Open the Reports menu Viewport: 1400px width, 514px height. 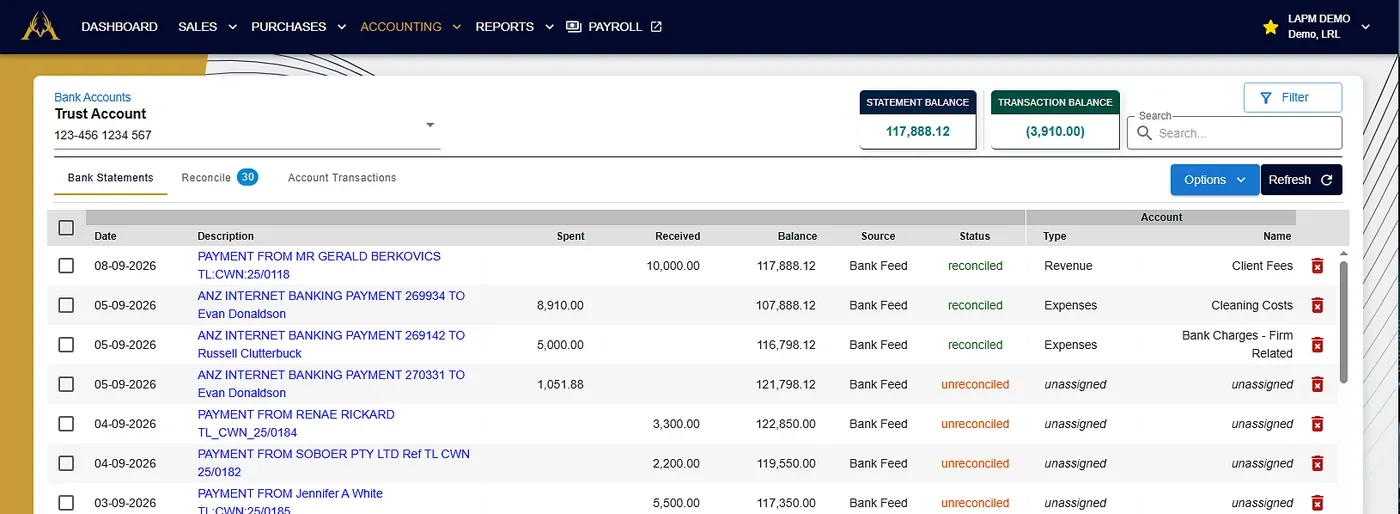(x=505, y=27)
